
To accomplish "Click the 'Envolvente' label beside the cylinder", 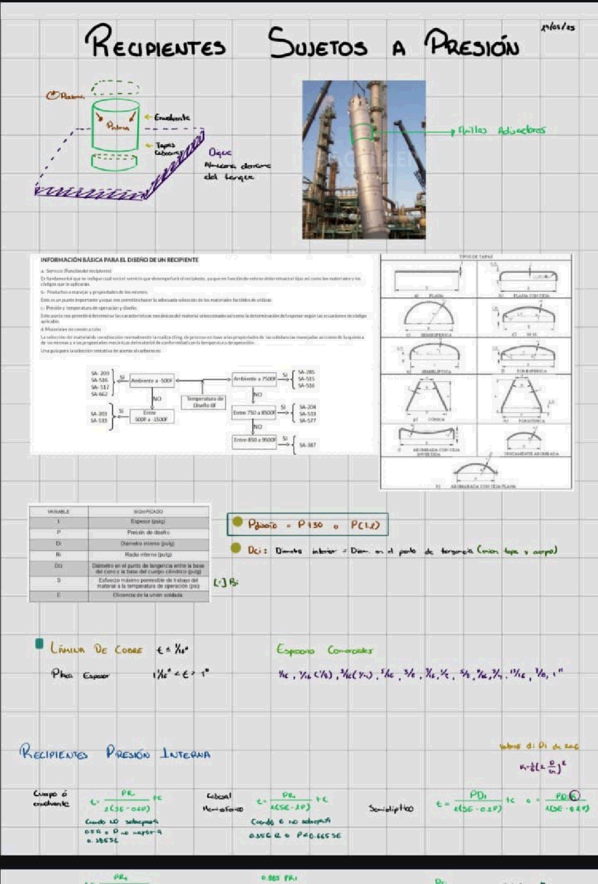I will [x=172, y=117].
